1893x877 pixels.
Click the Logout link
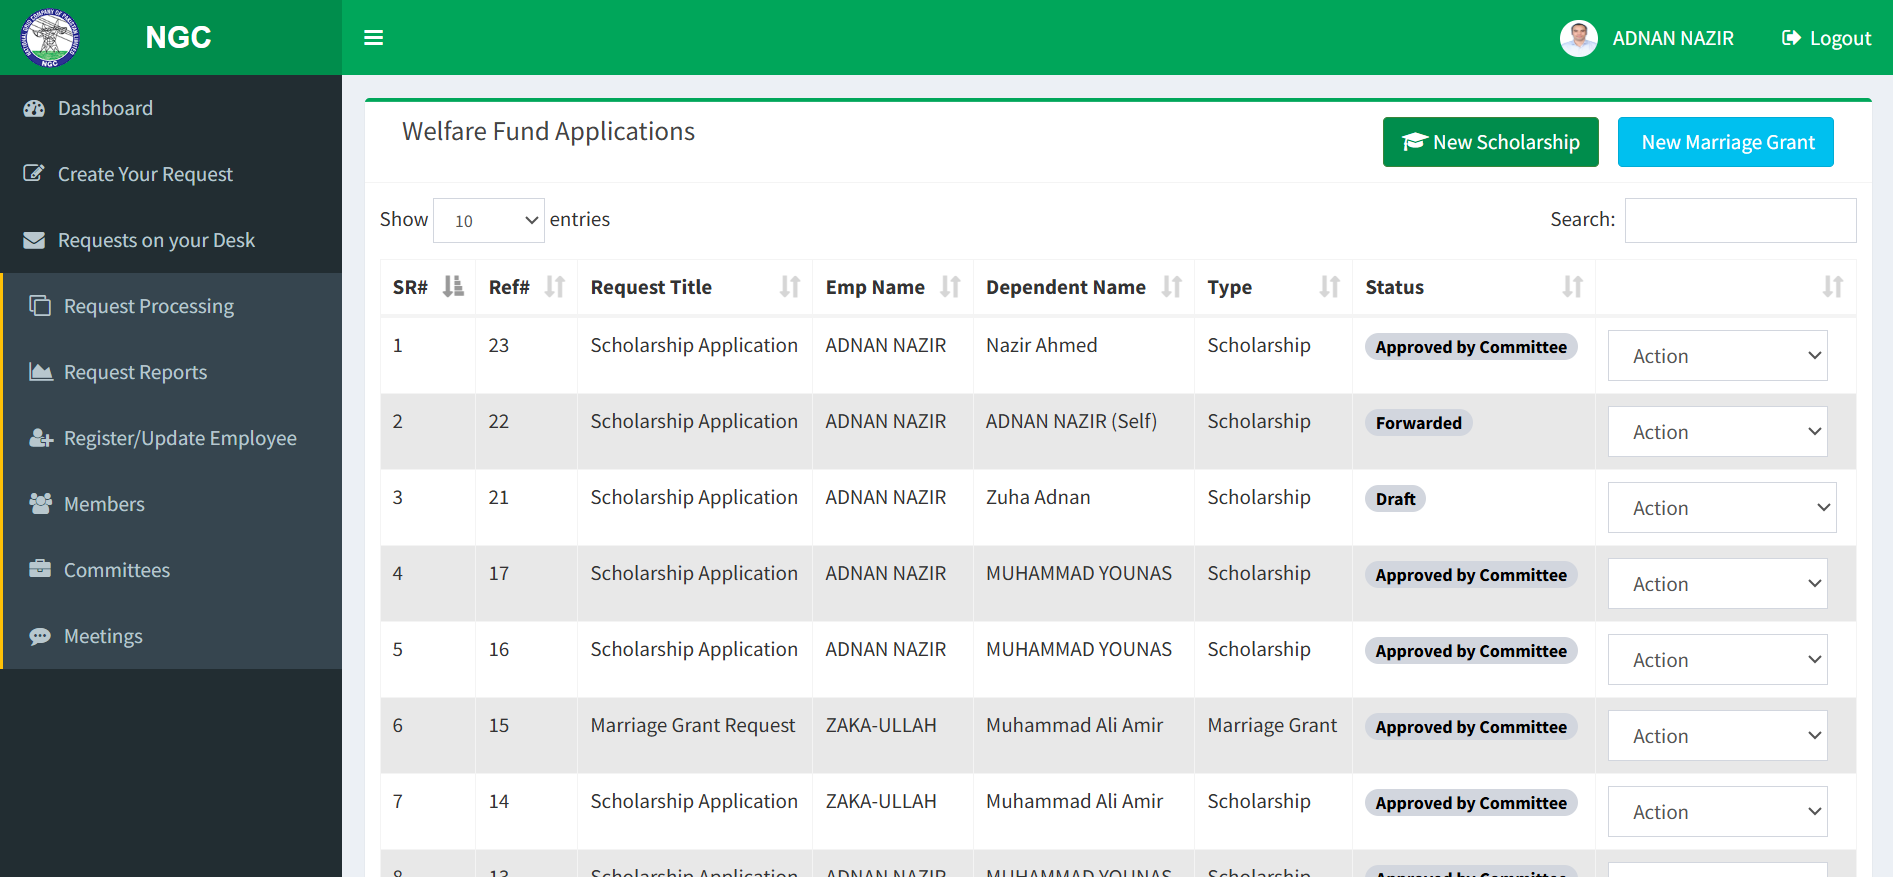[1826, 38]
